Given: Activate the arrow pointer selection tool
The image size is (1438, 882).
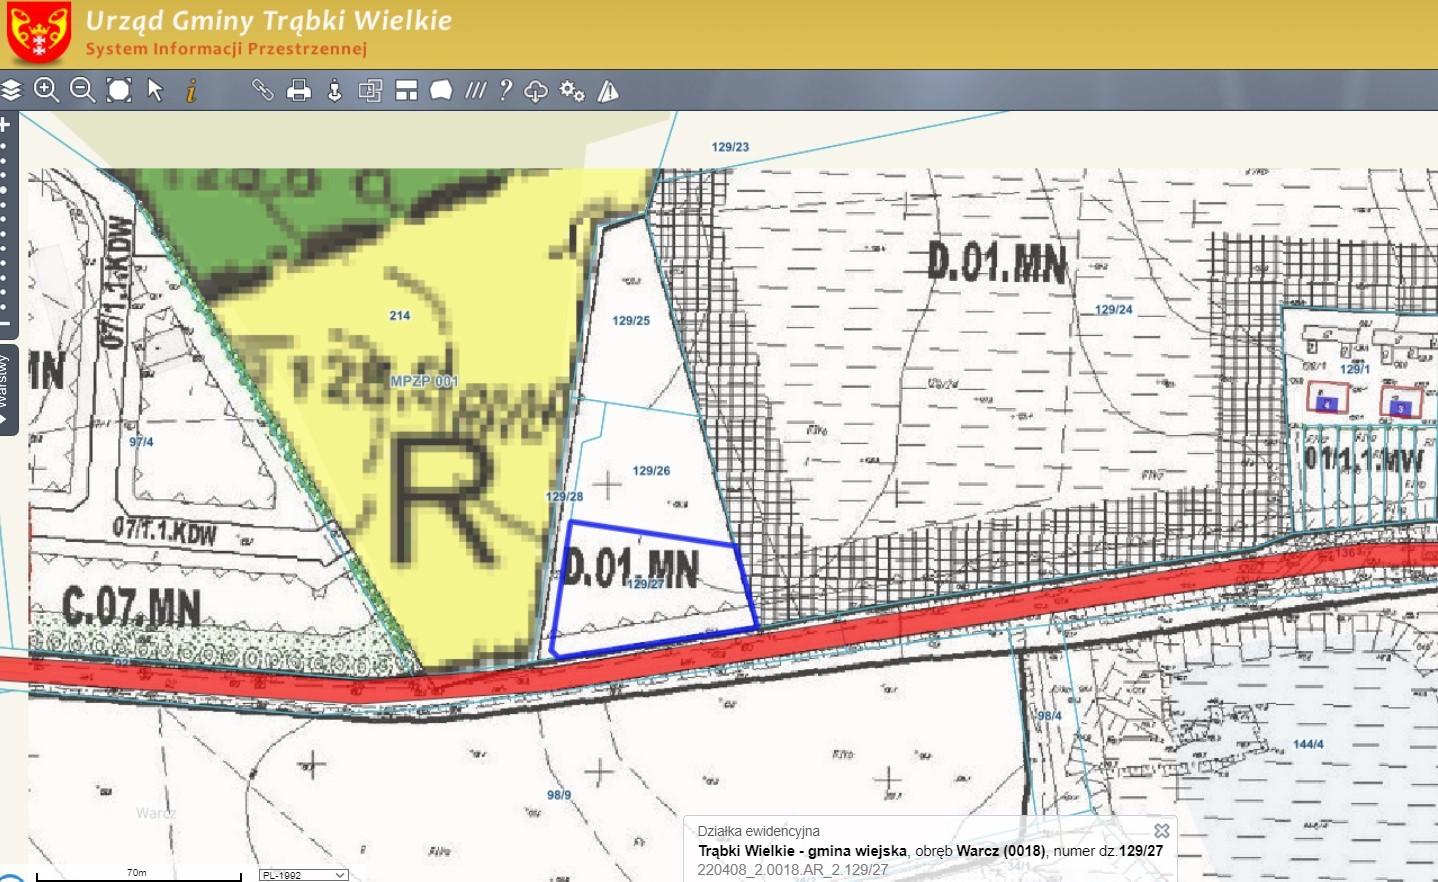Looking at the screenshot, I should point(155,90).
